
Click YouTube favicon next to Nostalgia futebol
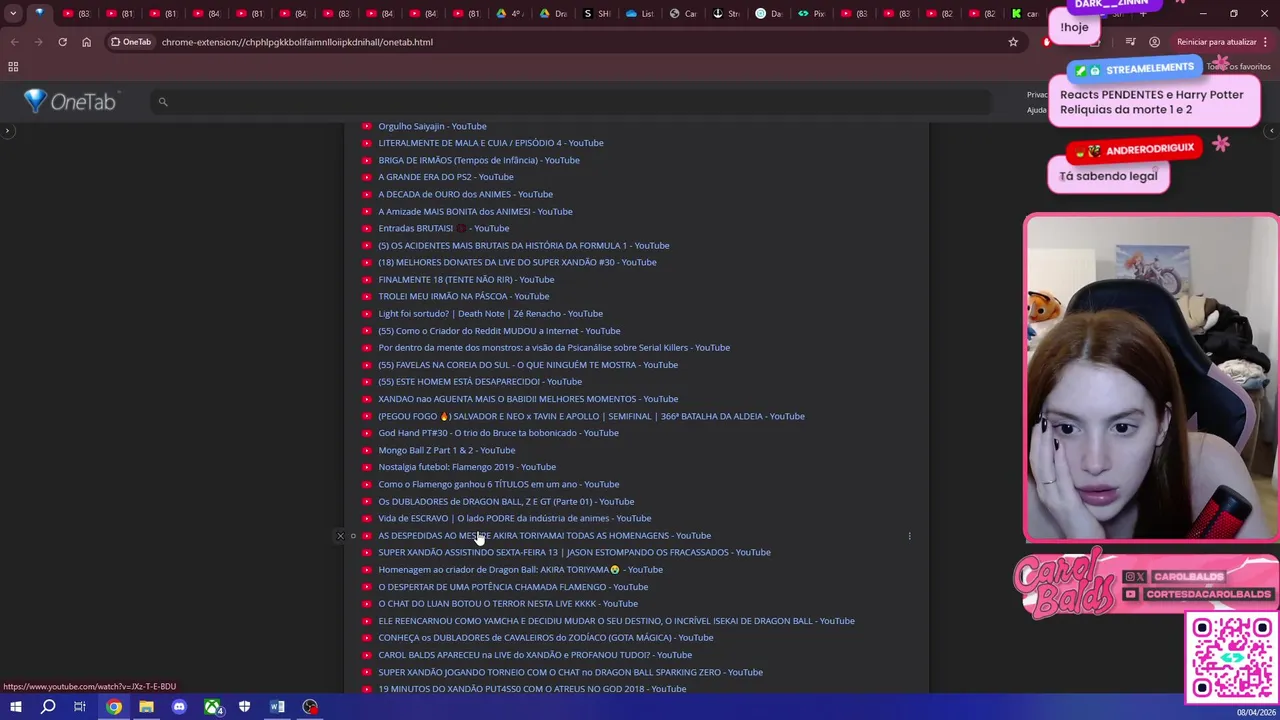pos(366,467)
